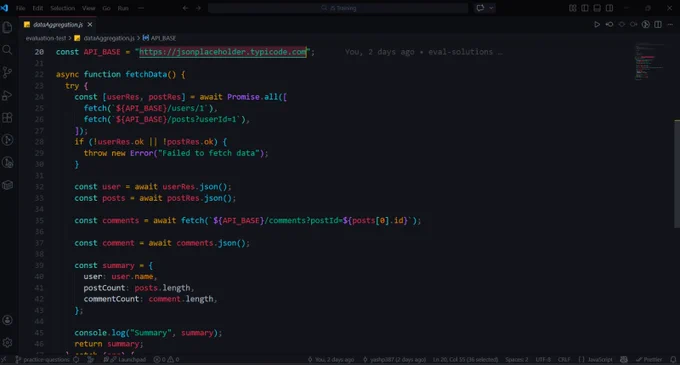The width and height of the screenshot is (680, 365).
Task: Click the 'Failed to fetch data' string
Action: click(x=208, y=153)
